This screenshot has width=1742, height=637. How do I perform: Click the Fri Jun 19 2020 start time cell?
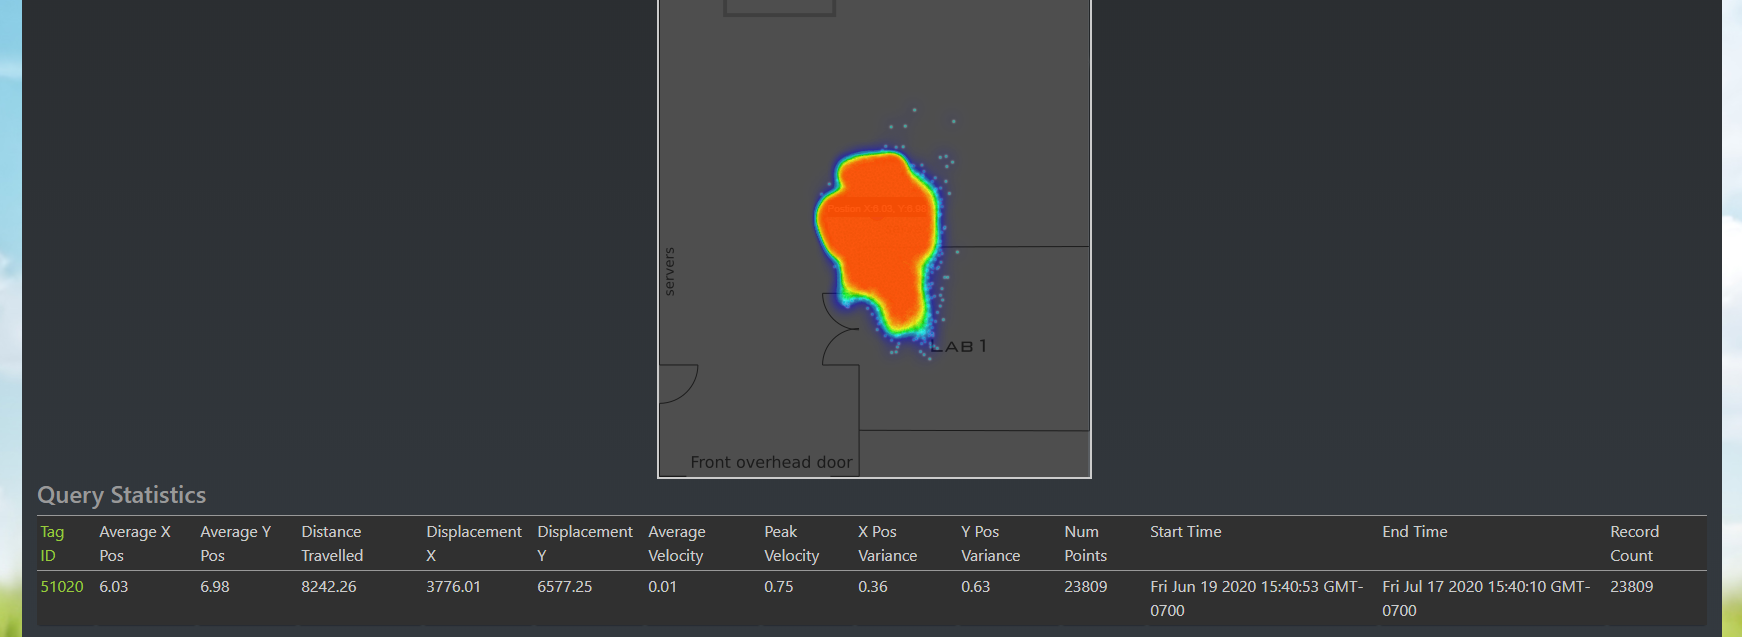click(1257, 598)
